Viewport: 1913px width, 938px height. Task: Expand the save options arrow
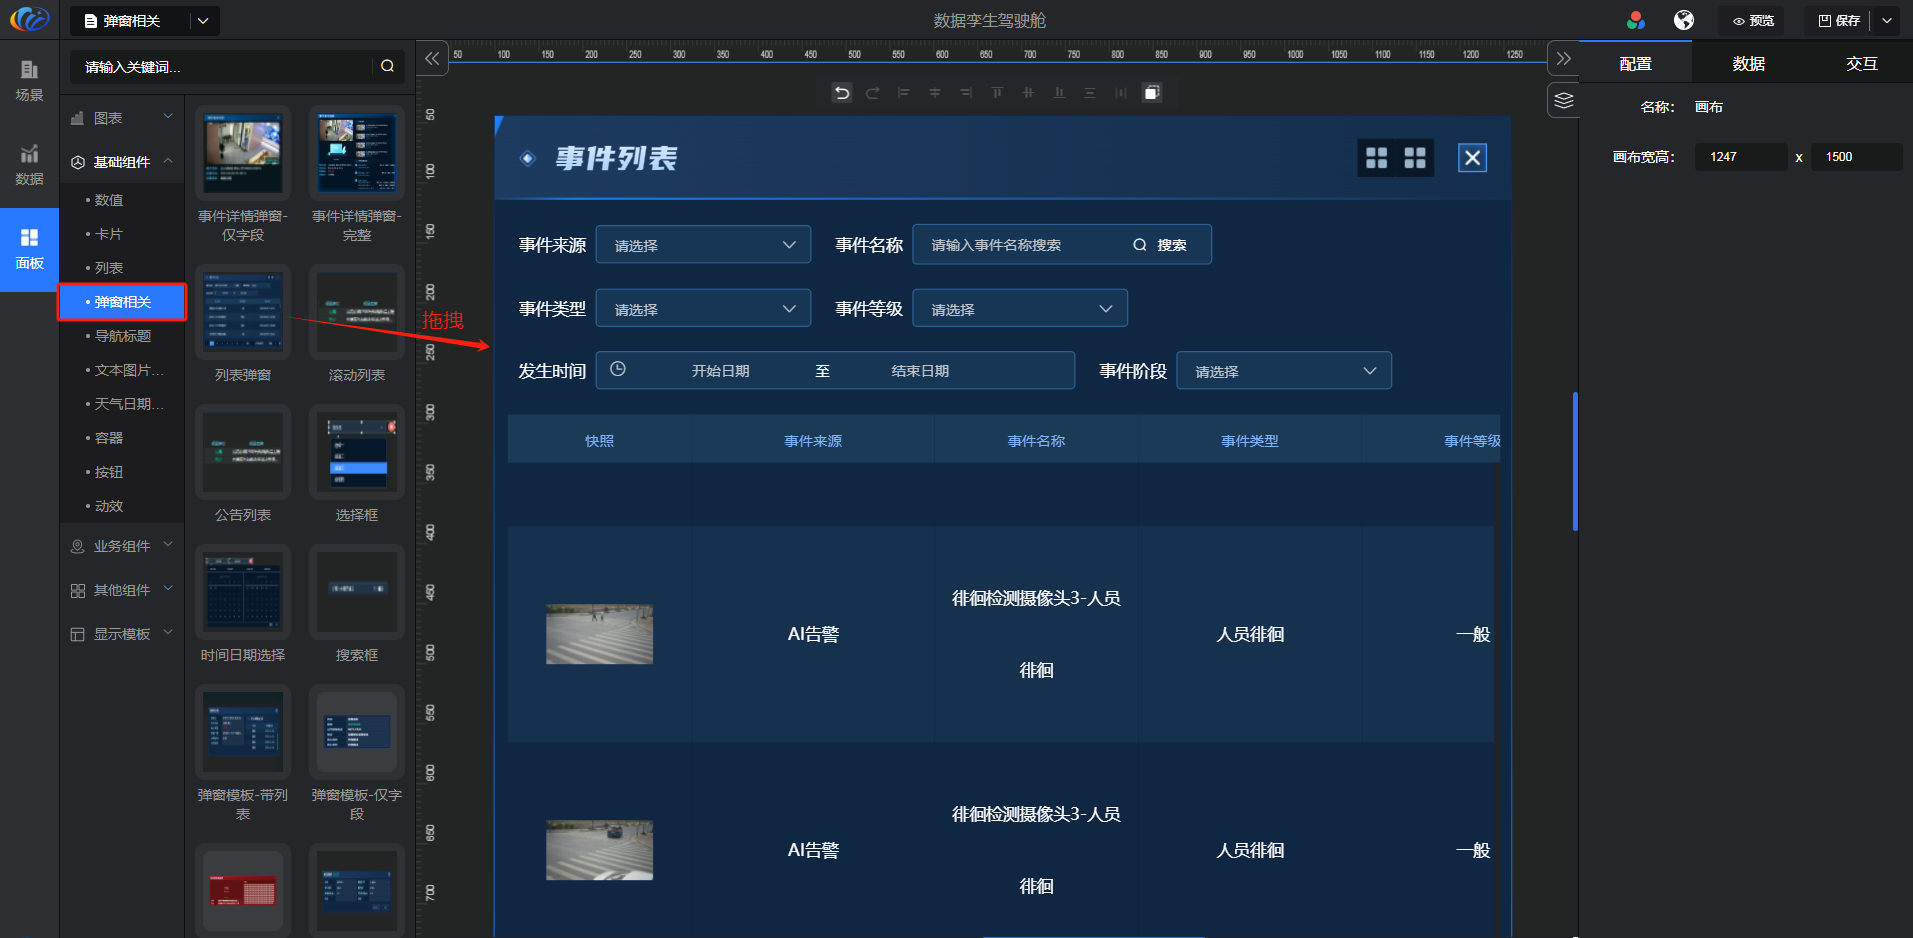[1887, 20]
